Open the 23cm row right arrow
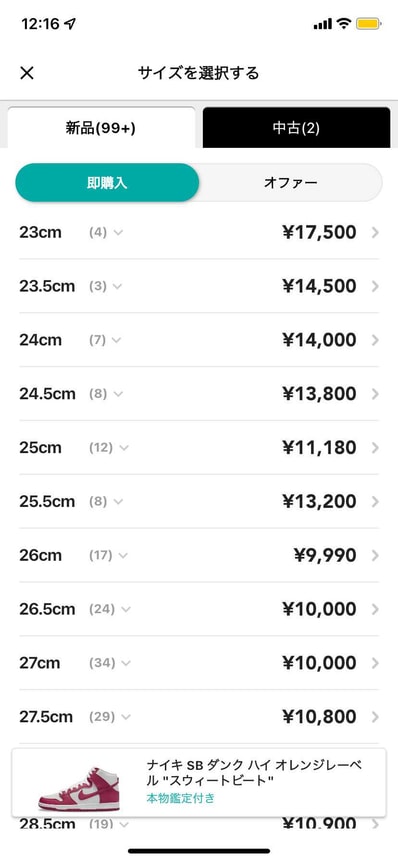This screenshot has width=398, height=861. point(375,233)
